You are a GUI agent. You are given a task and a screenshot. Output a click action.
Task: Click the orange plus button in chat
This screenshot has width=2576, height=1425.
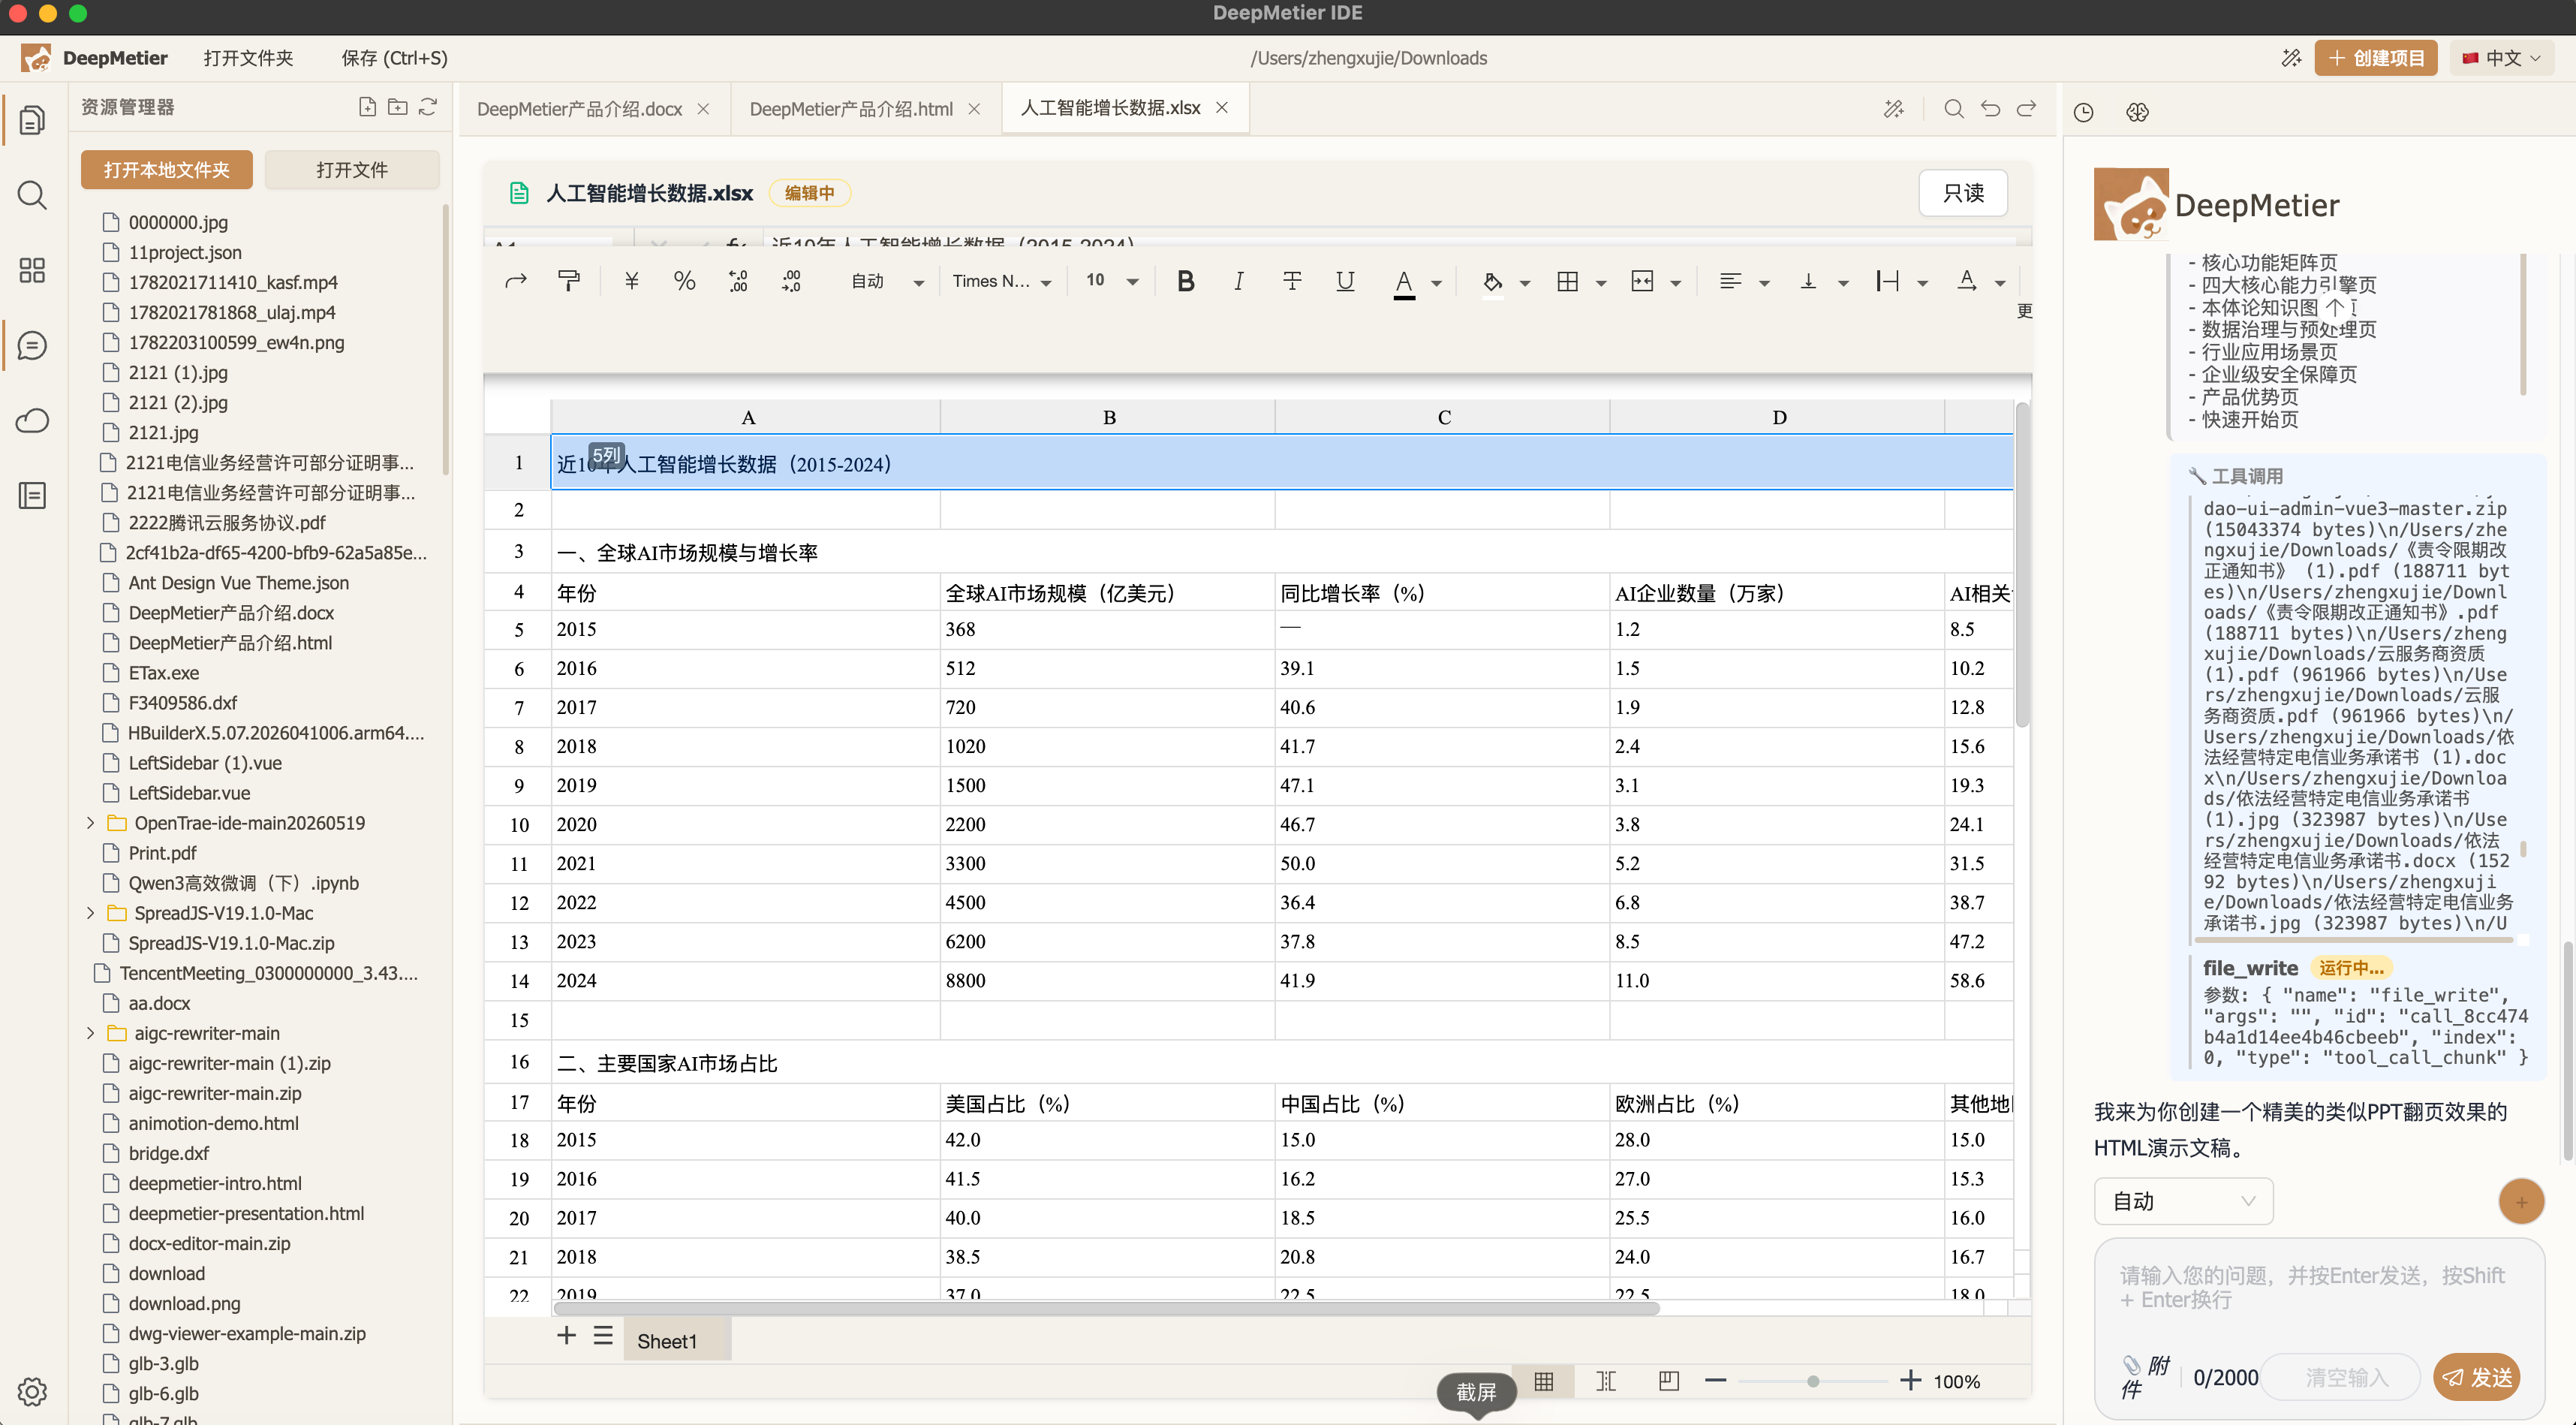(x=2521, y=1201)
